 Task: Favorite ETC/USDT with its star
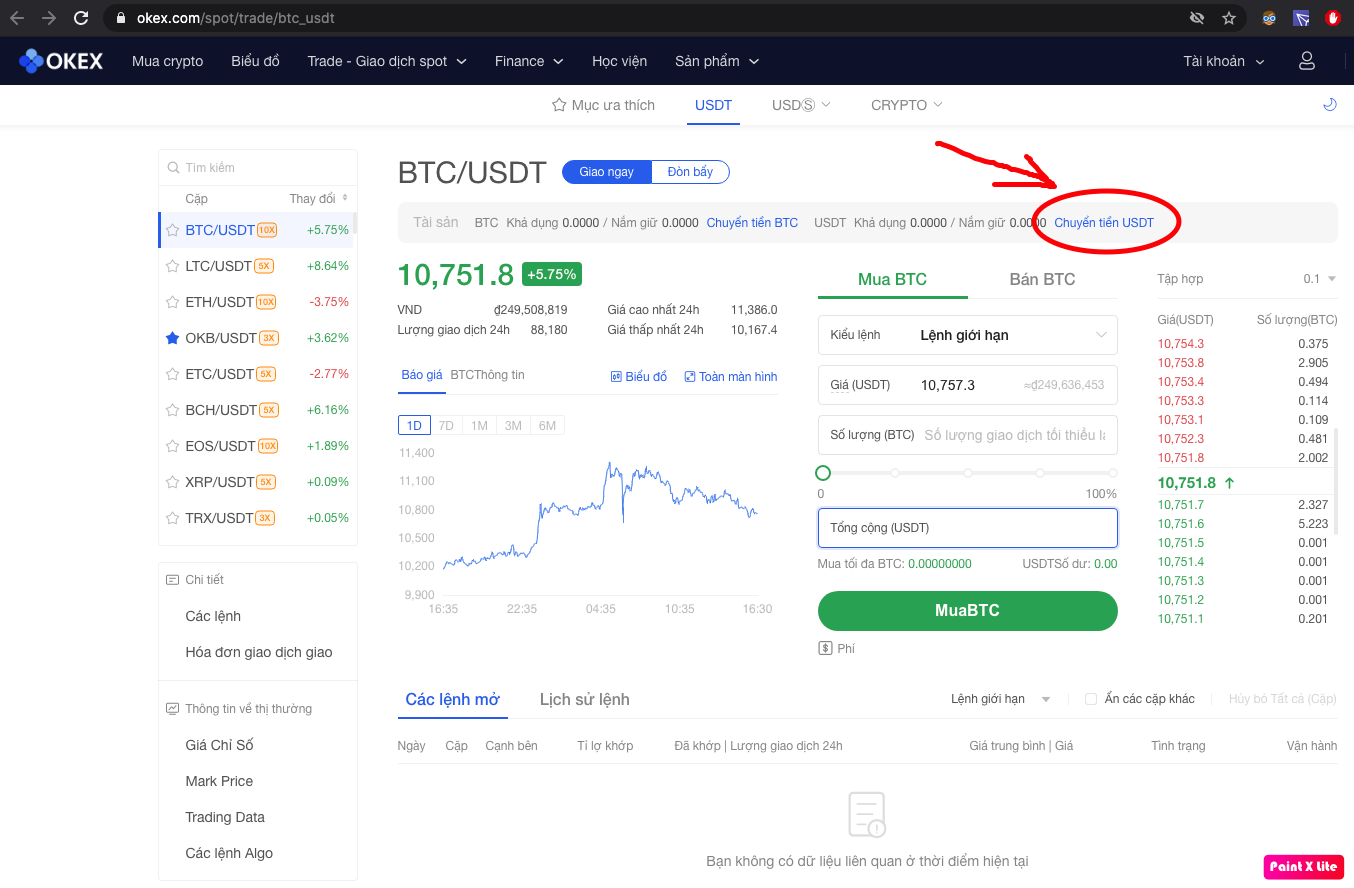[x=172, y=374]
